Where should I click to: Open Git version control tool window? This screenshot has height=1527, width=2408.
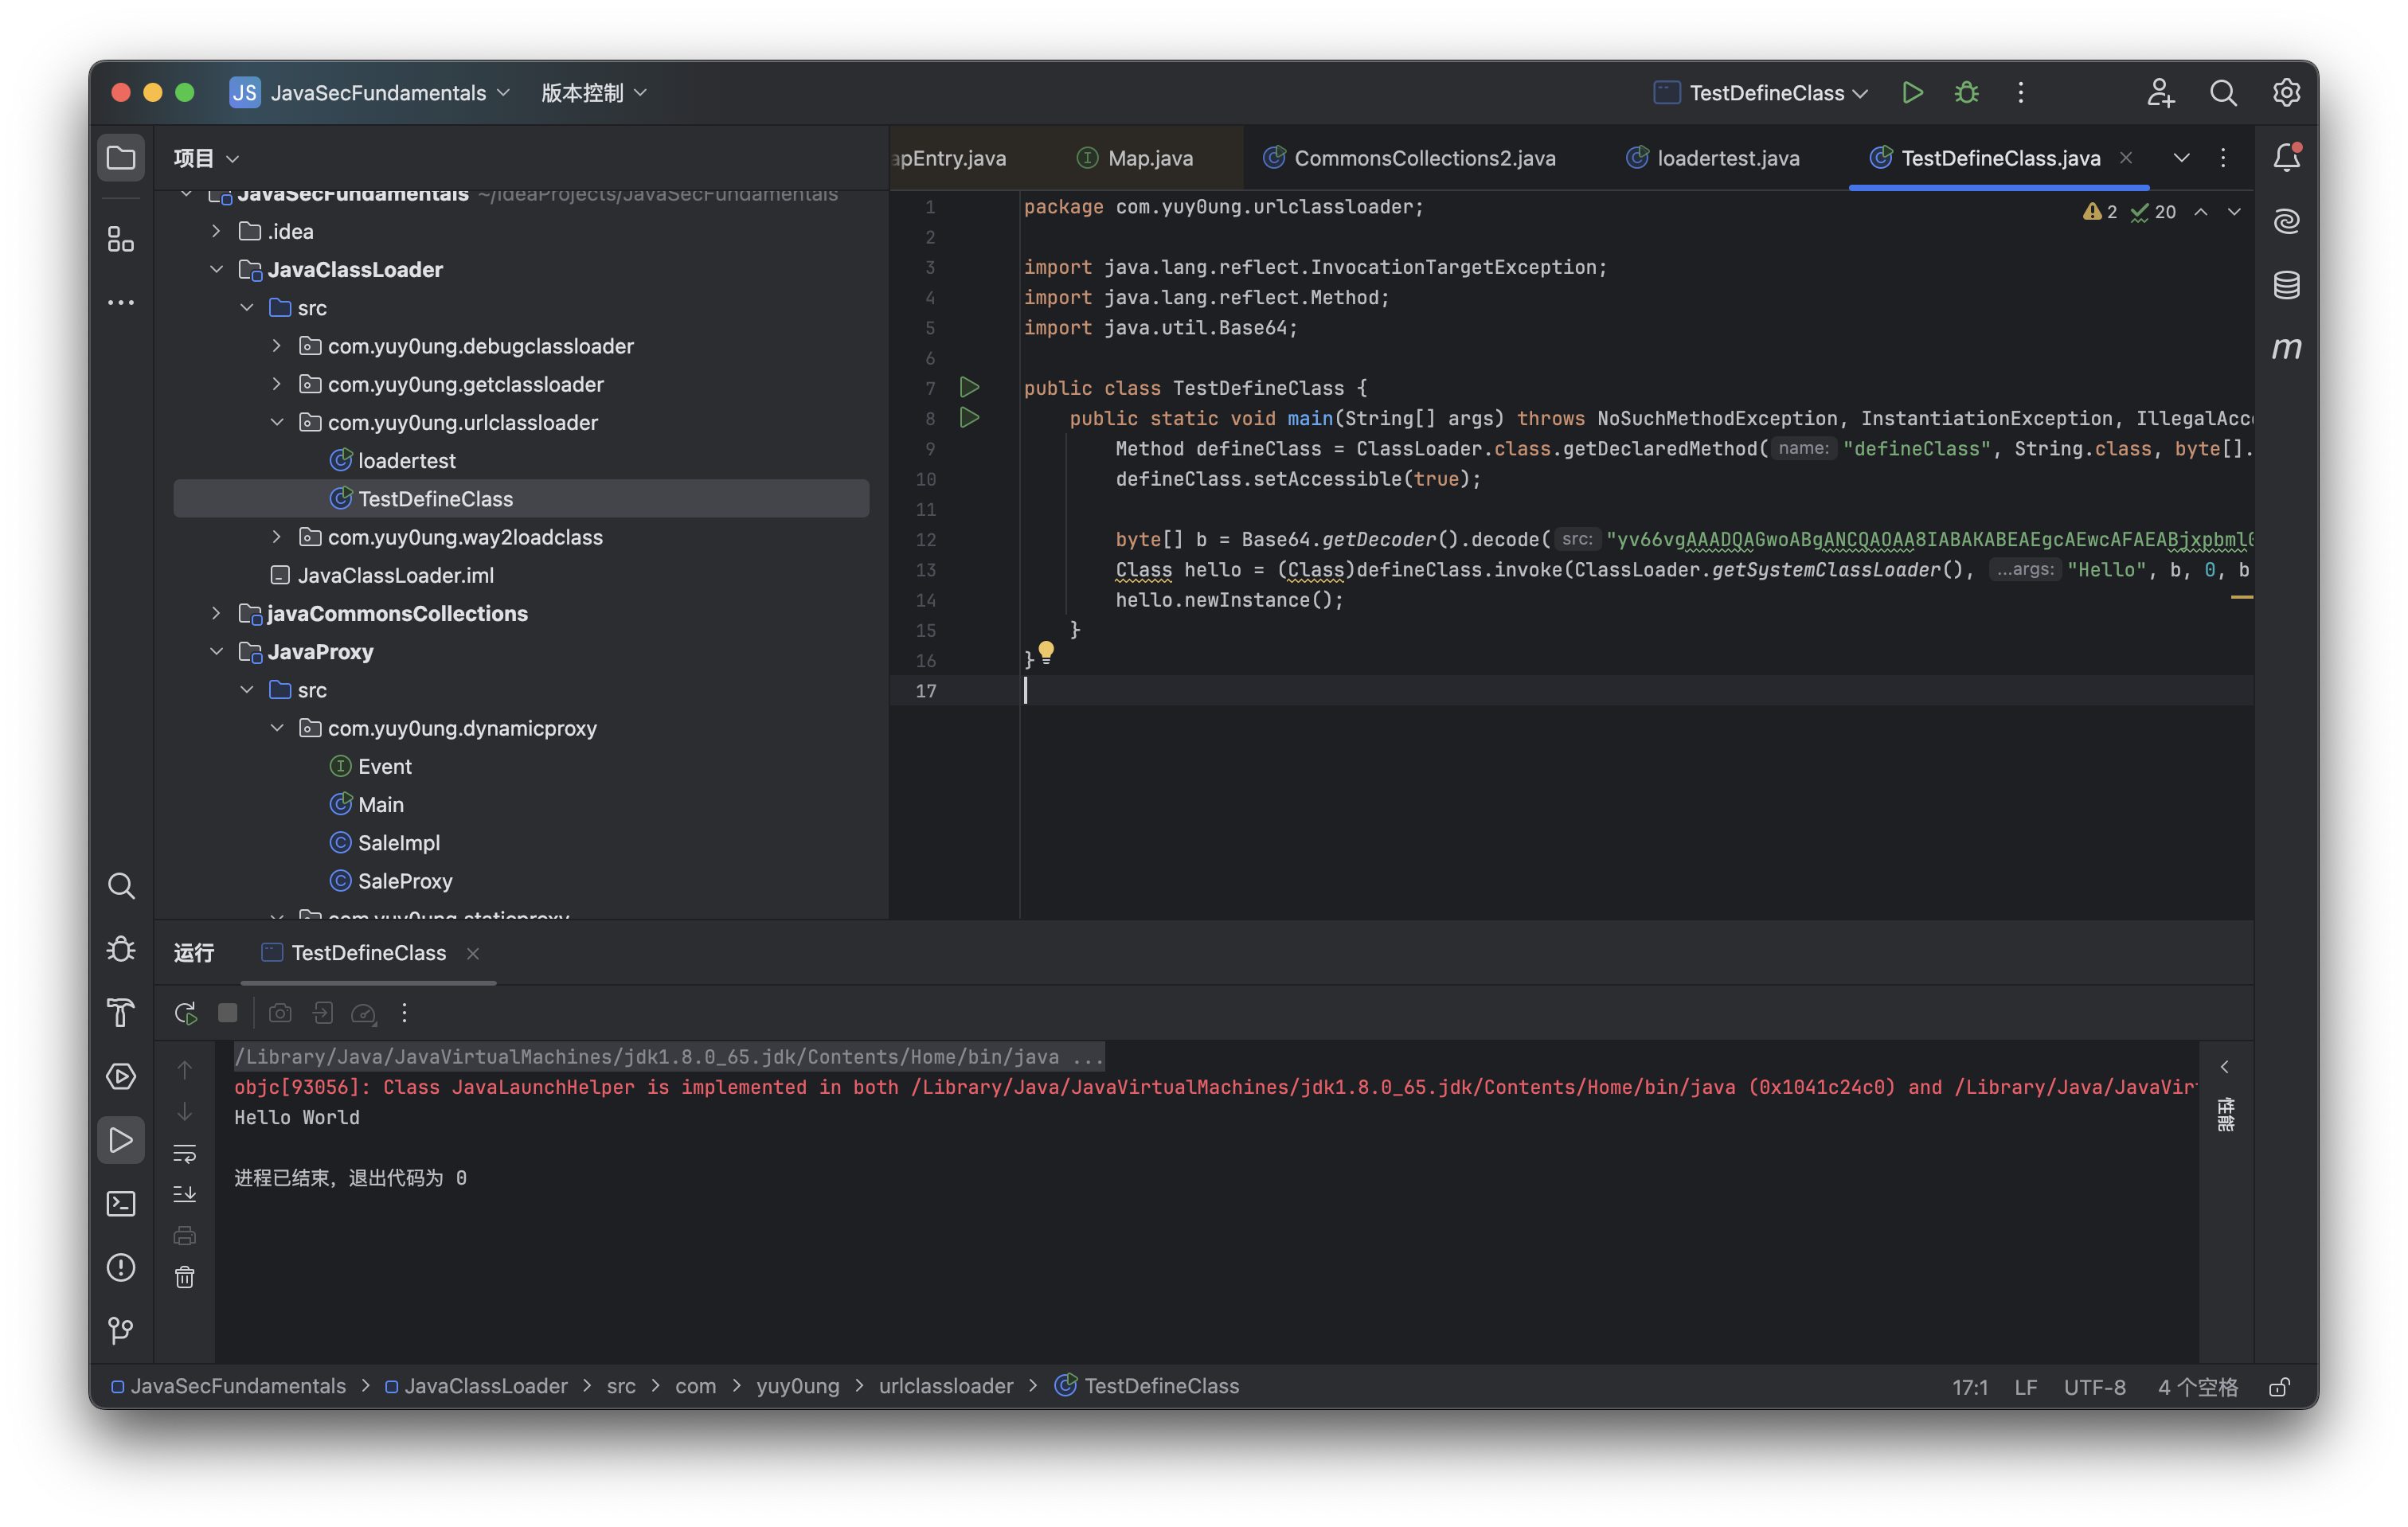[x=121, y=1330]
